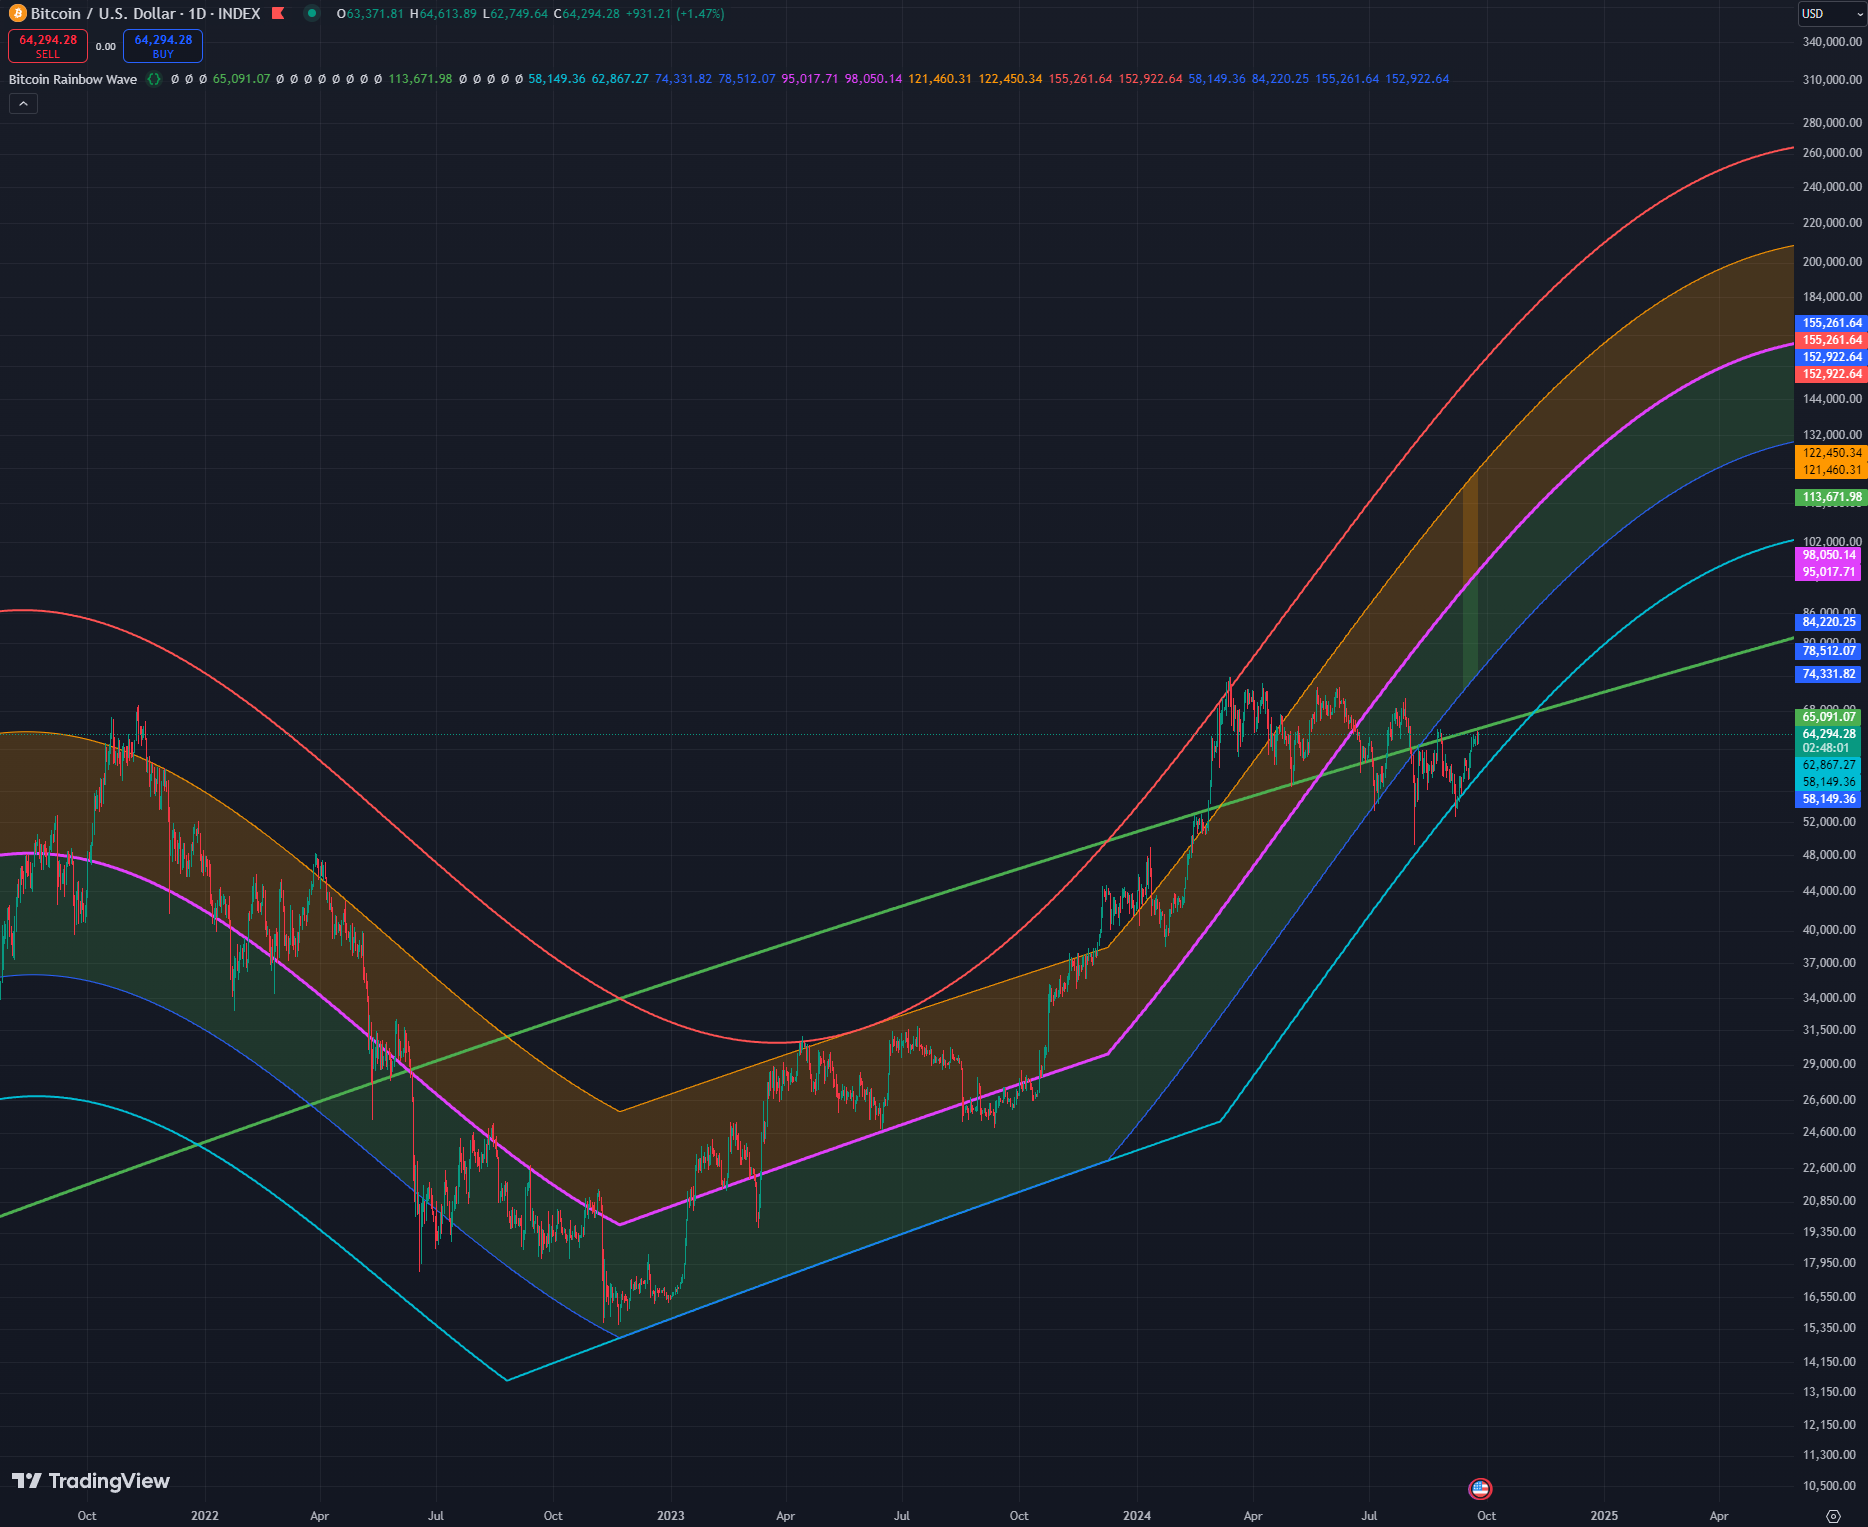Click green 113,671.98 price scale label
Image resolution: width=1868 pixels, height=1527 pixels.
click(x=1831, y=497)
